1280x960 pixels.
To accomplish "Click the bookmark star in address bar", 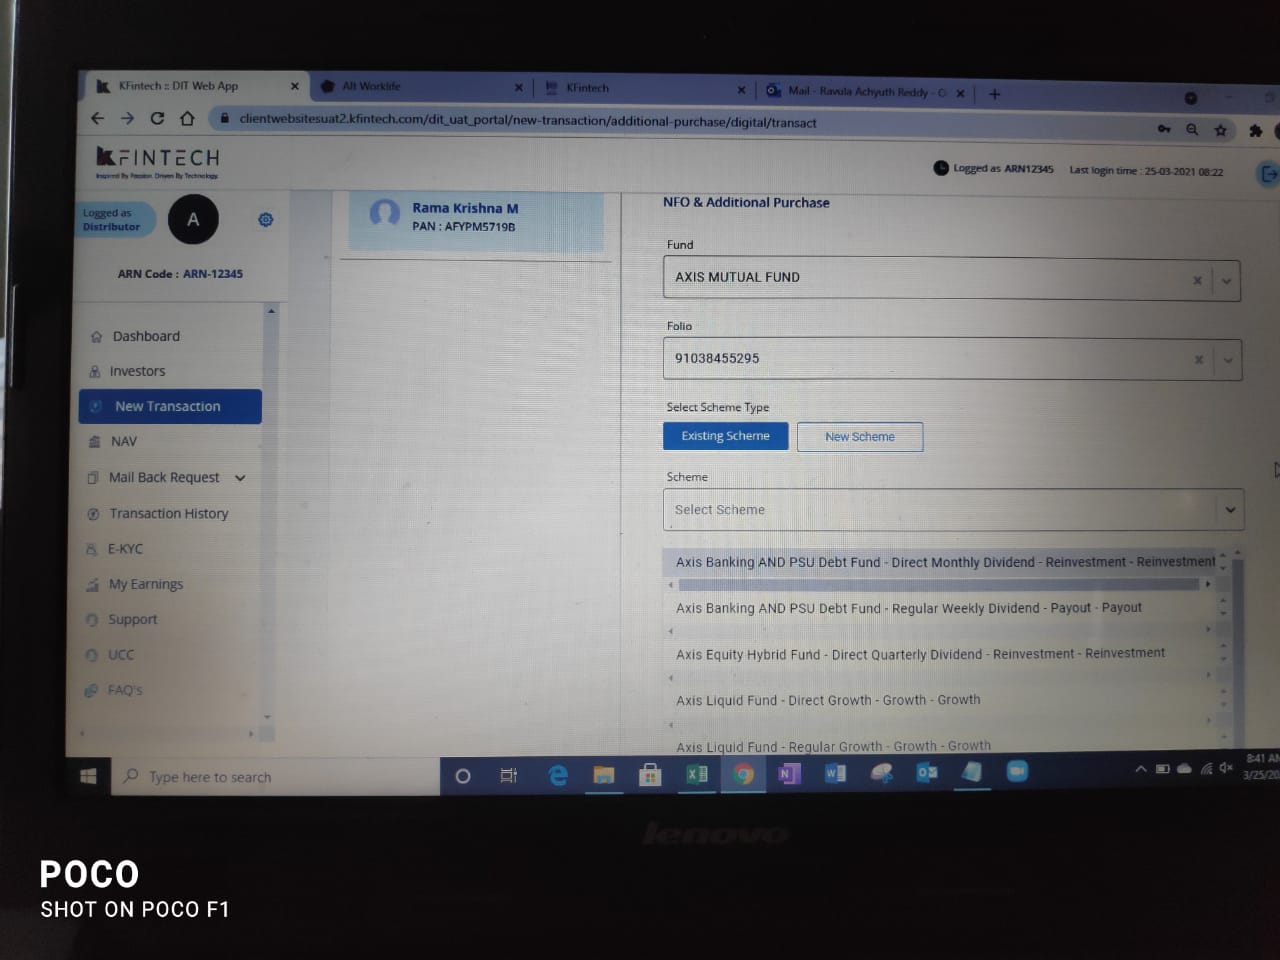I will click(x=1220, y=130).
